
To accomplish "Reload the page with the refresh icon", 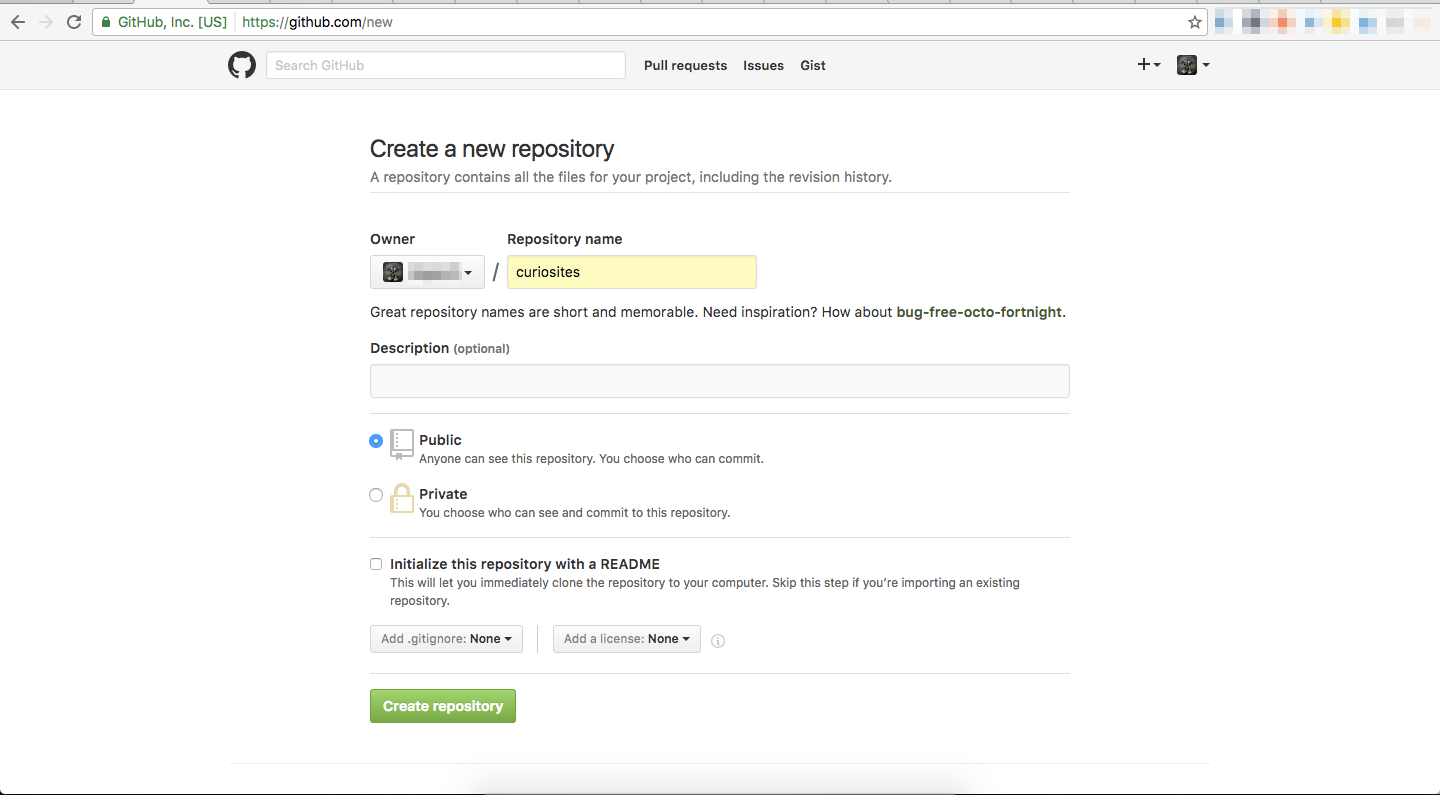I will tap(74, 22).
